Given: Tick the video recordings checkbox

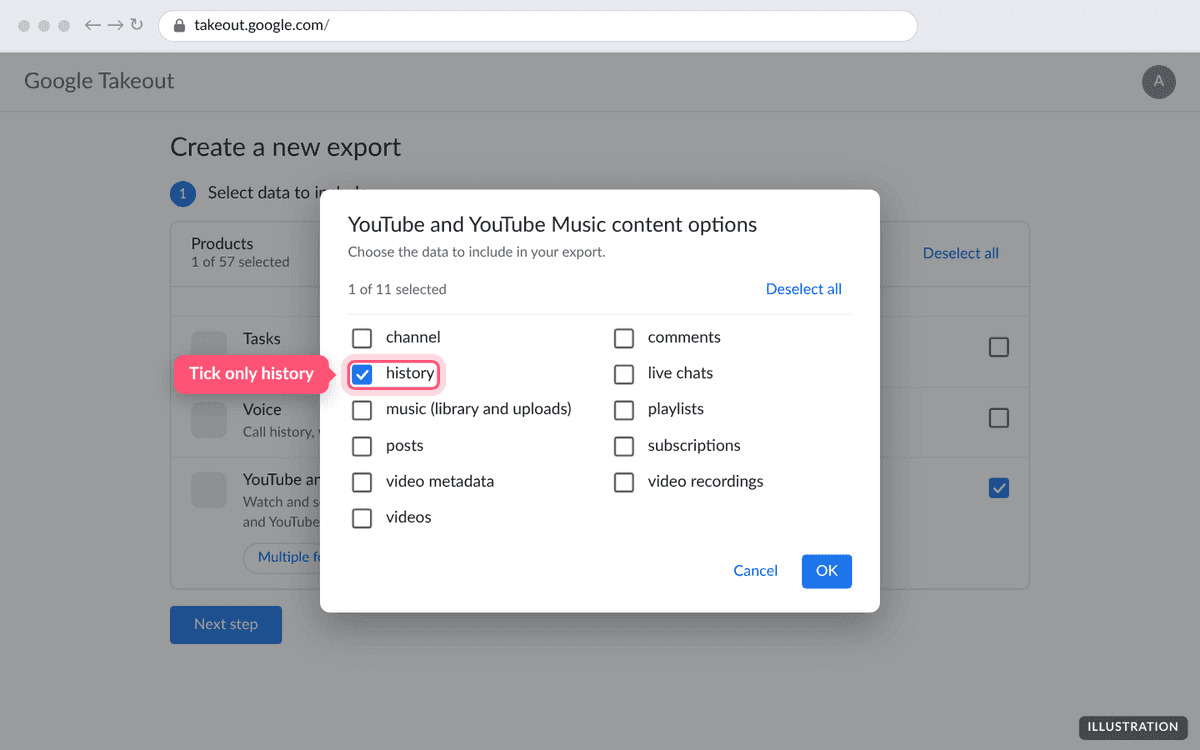Looking at the screenshot, I should point(624,482).
